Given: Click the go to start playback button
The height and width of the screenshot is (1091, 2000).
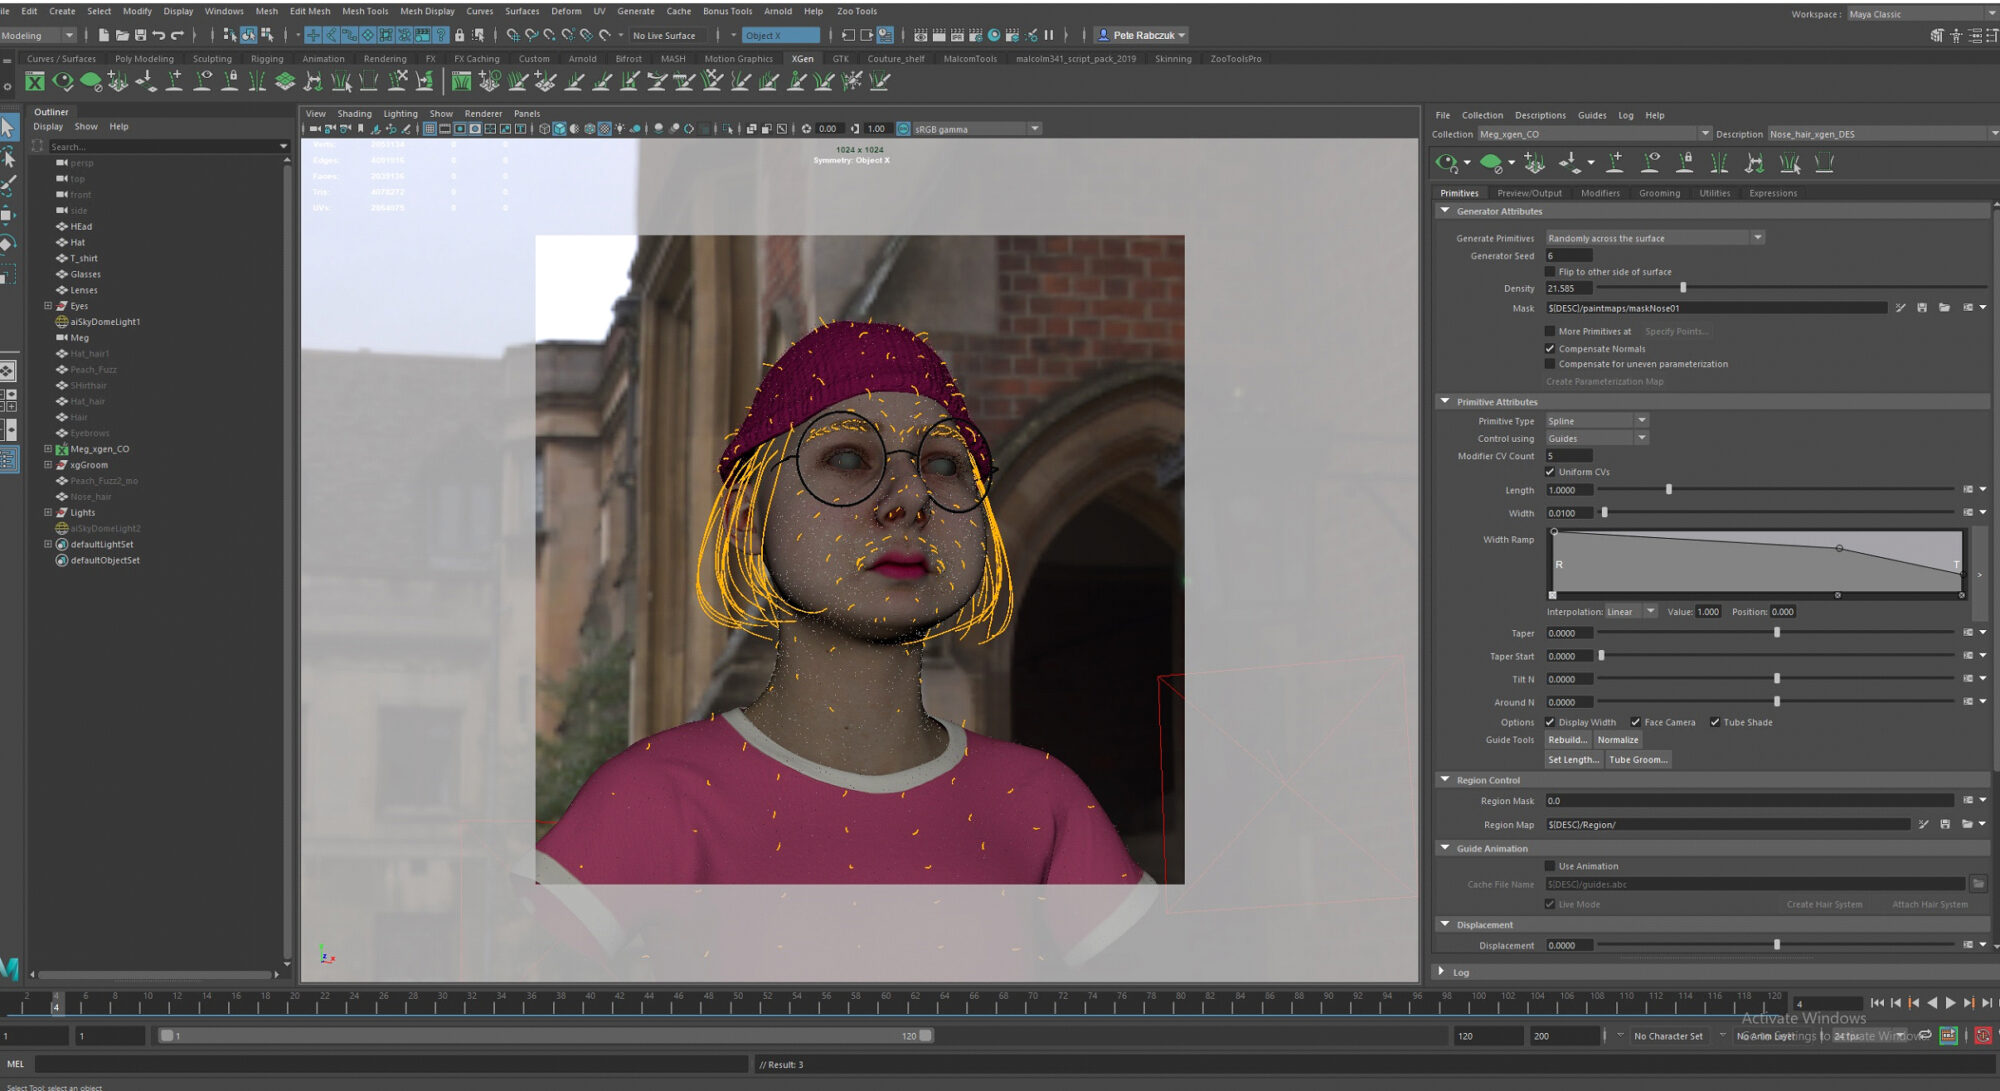Looking at the screenshot, I should tap(1877, 1003).
